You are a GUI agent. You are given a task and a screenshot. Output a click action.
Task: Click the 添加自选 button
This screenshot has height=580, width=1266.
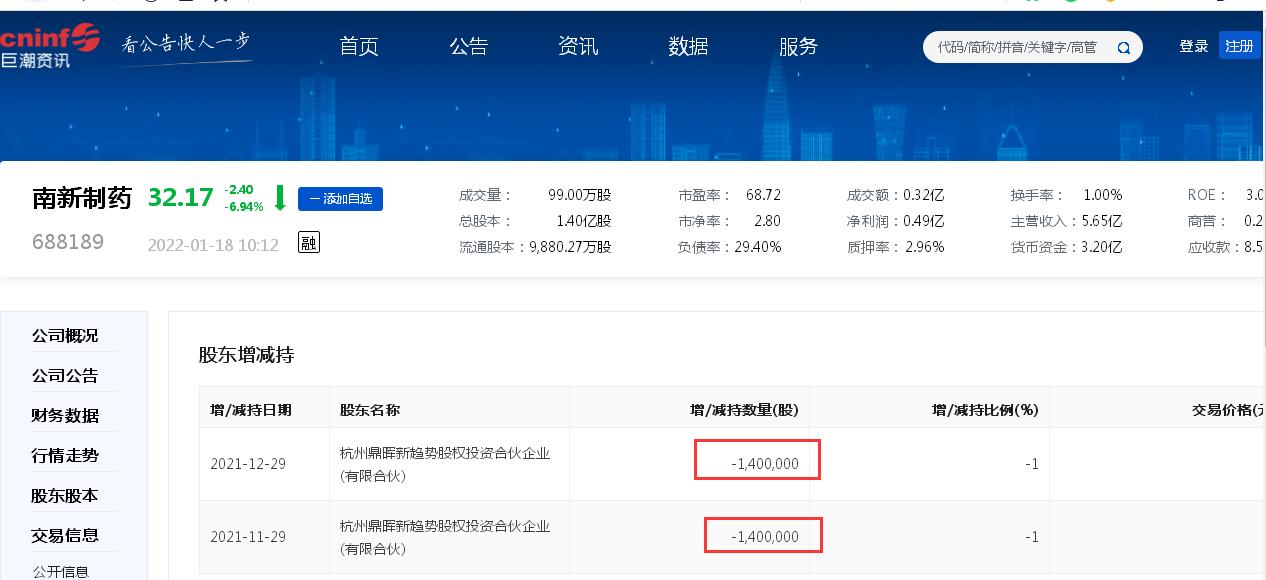pos(340,199)
